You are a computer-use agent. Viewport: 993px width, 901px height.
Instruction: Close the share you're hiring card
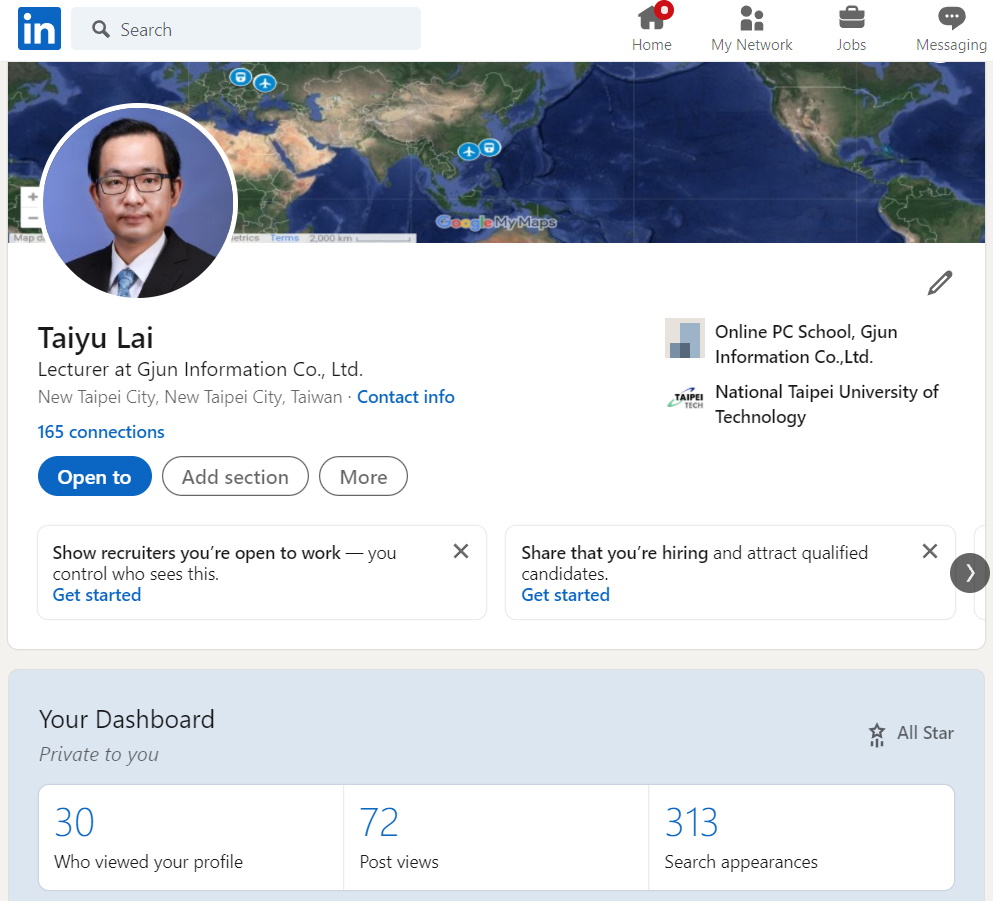click(929, 551)
